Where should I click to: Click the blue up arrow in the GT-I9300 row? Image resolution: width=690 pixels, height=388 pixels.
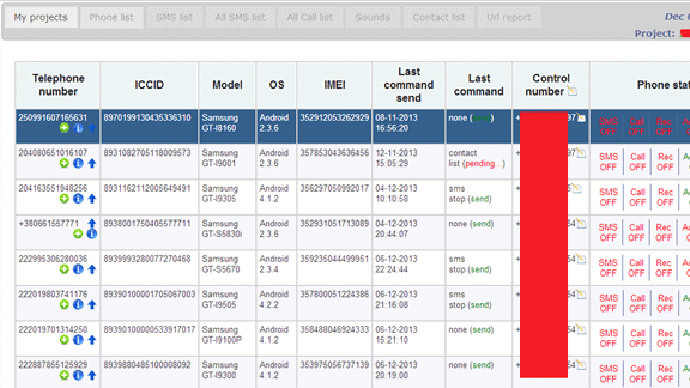[x=92, y=375]
